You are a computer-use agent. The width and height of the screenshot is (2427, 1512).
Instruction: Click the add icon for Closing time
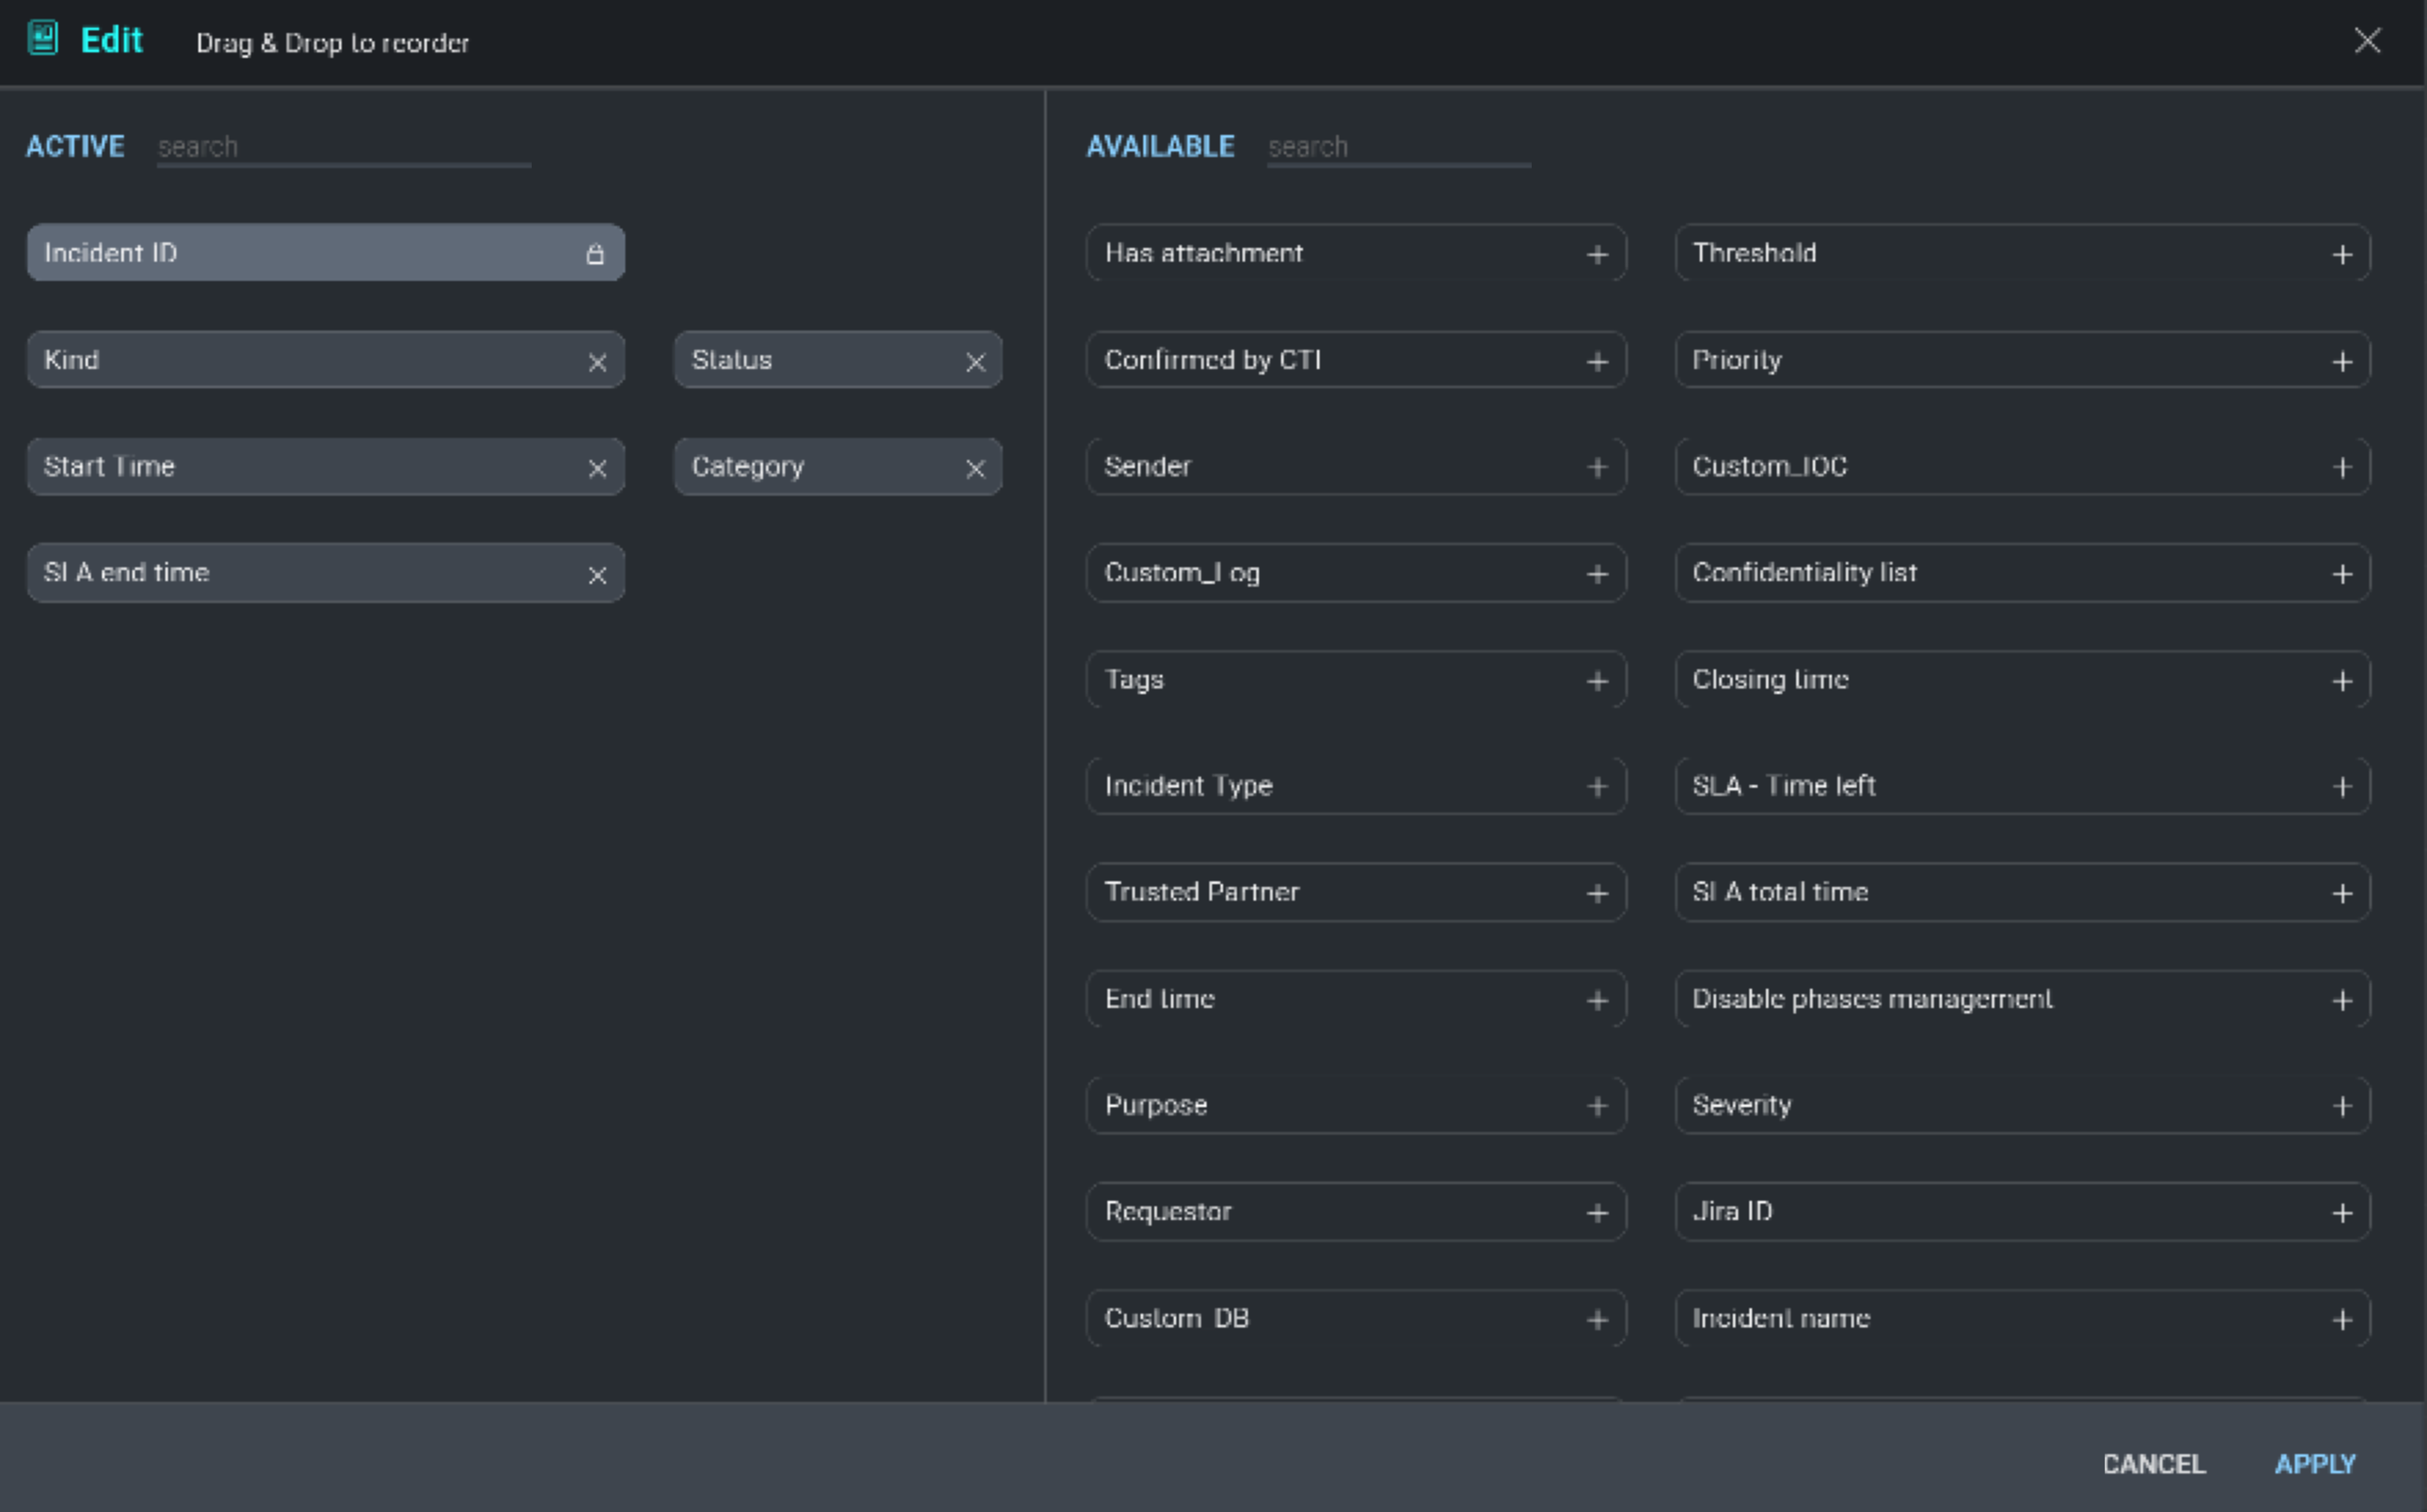(x=2345, y=681)
